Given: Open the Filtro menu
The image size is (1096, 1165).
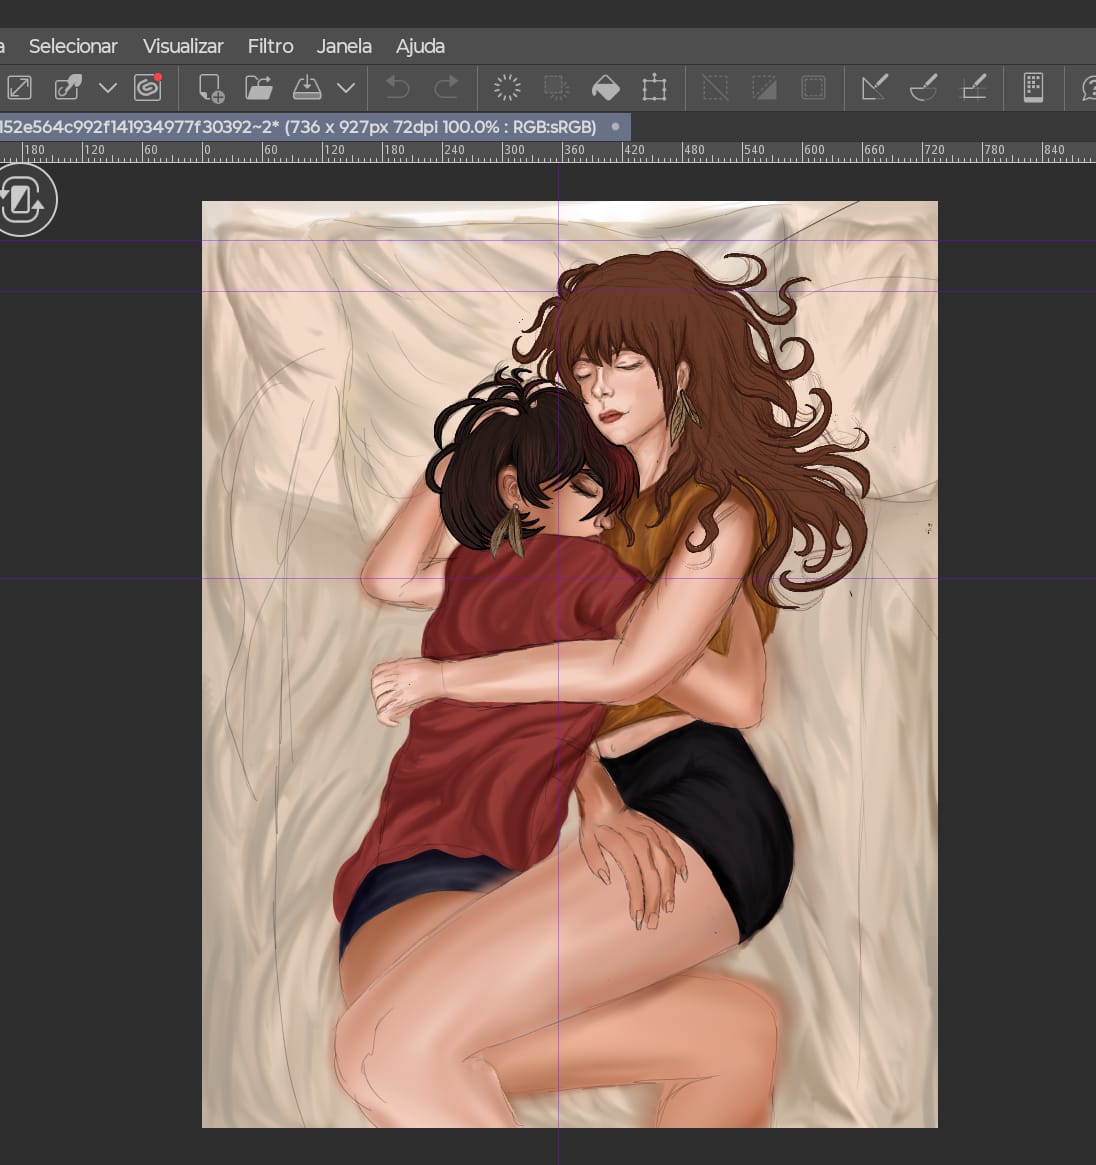Looking at the screenshot, I should pos(270,46).
